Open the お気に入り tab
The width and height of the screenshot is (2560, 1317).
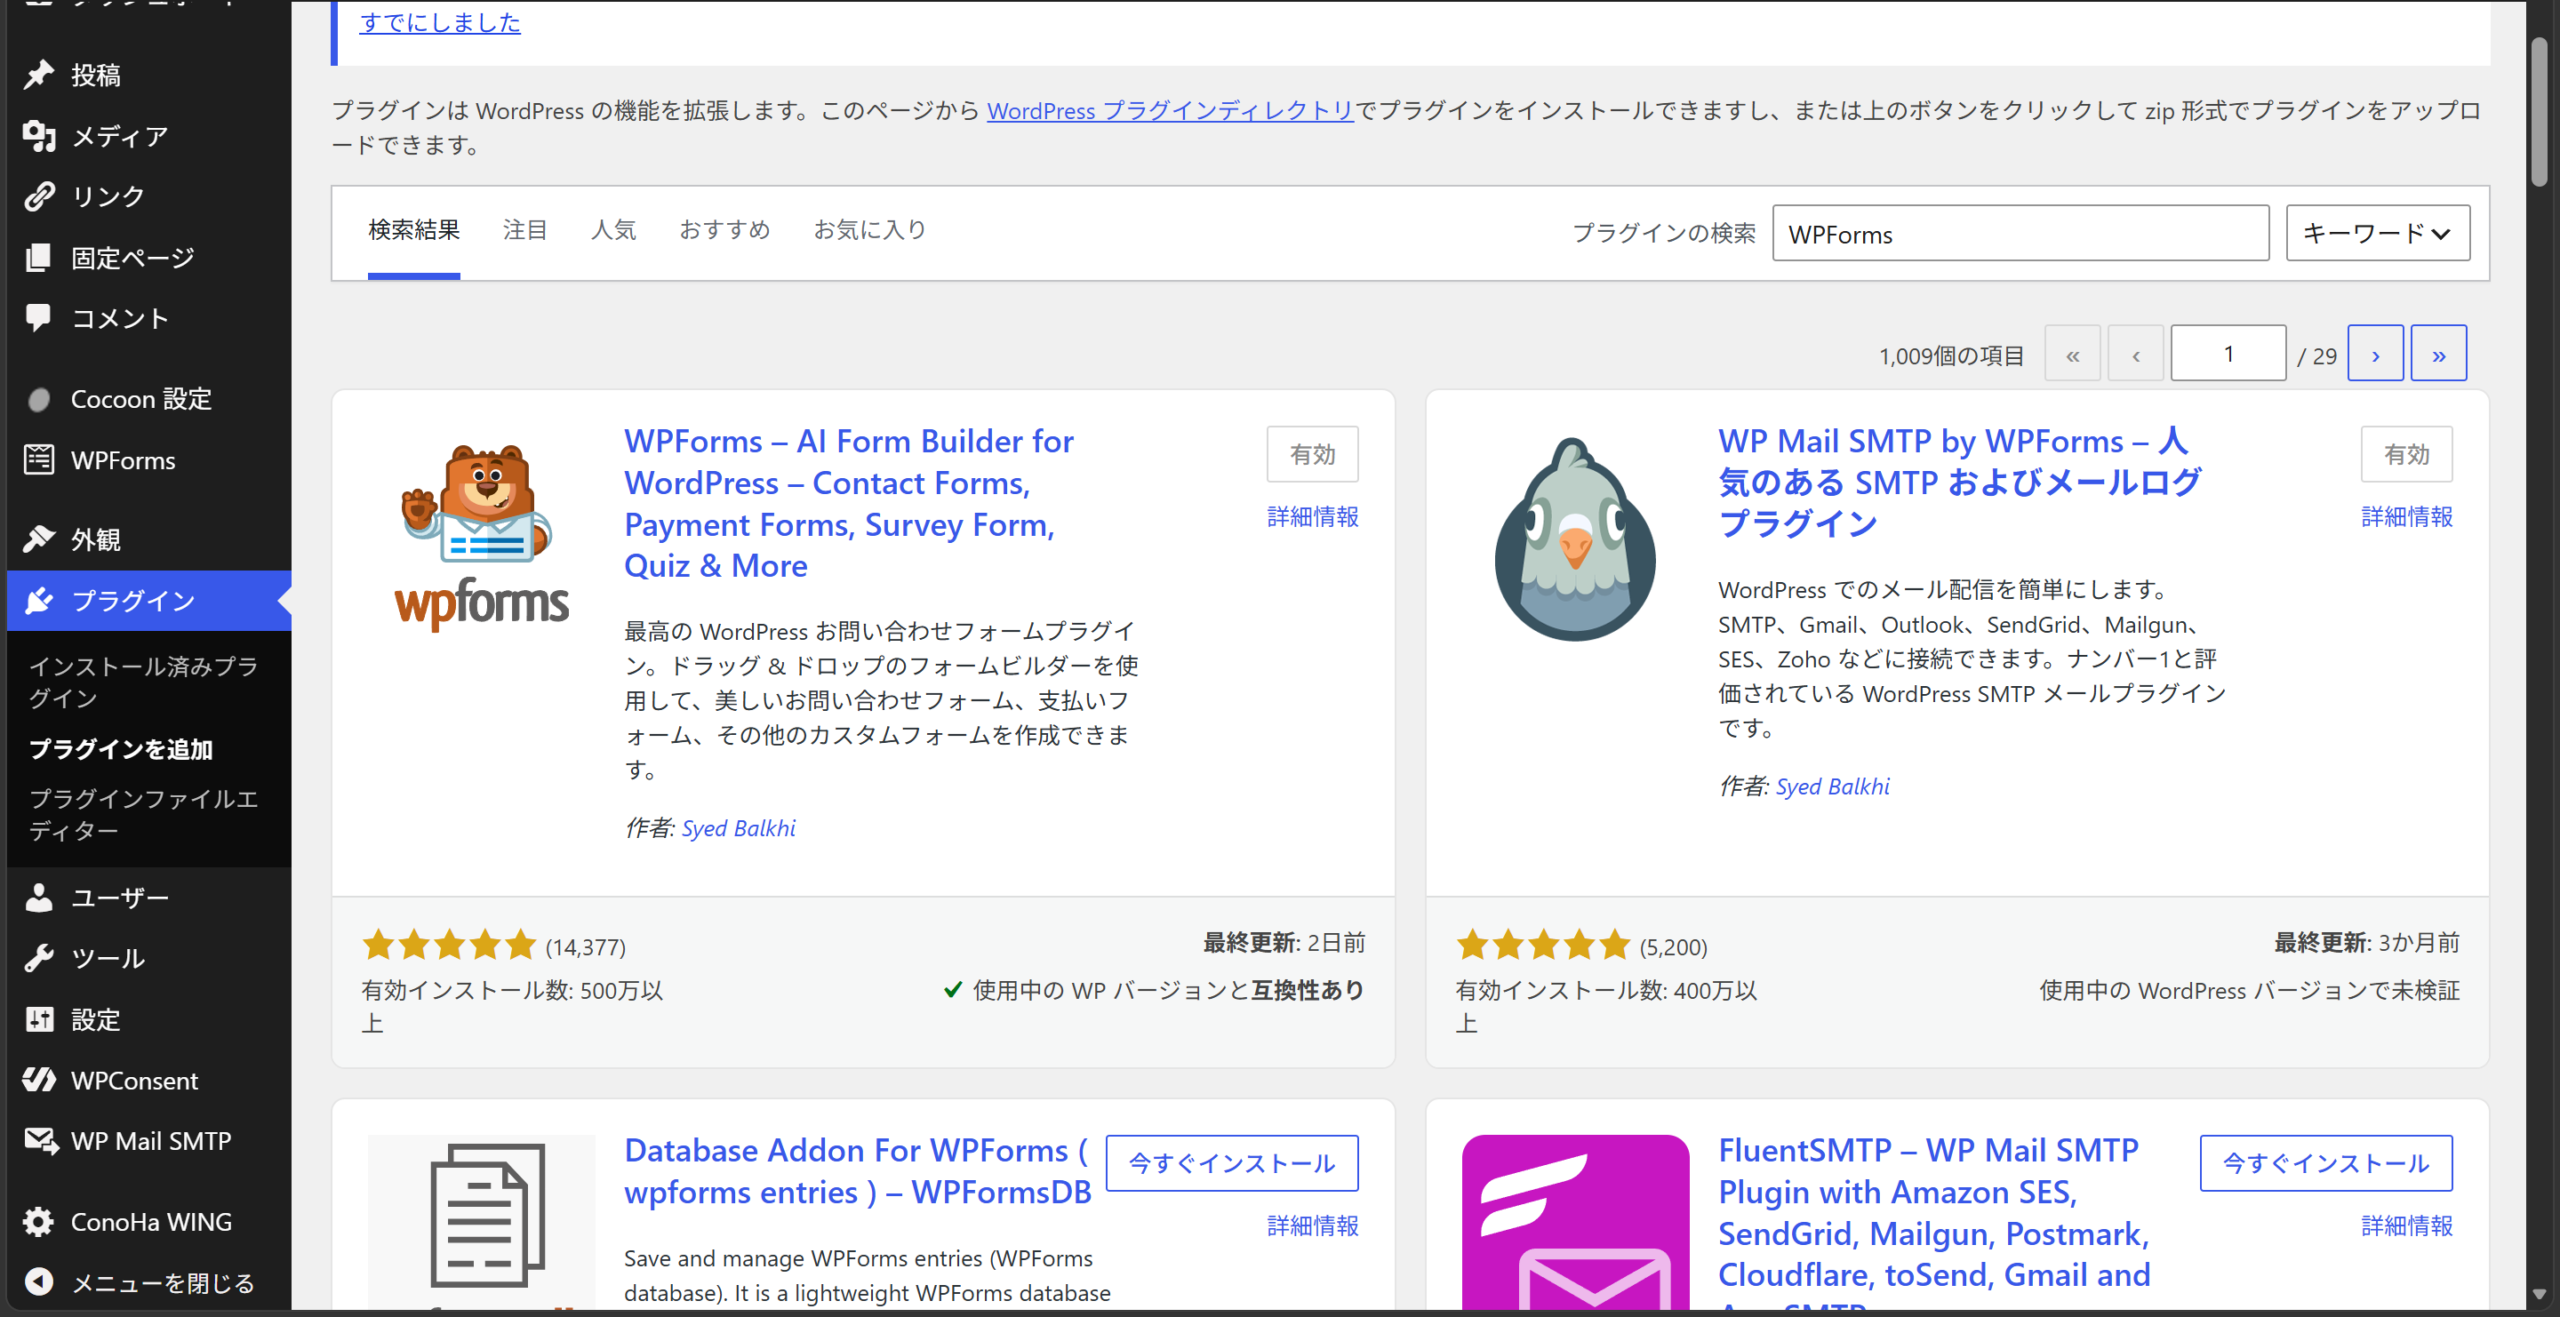point(870,231)
